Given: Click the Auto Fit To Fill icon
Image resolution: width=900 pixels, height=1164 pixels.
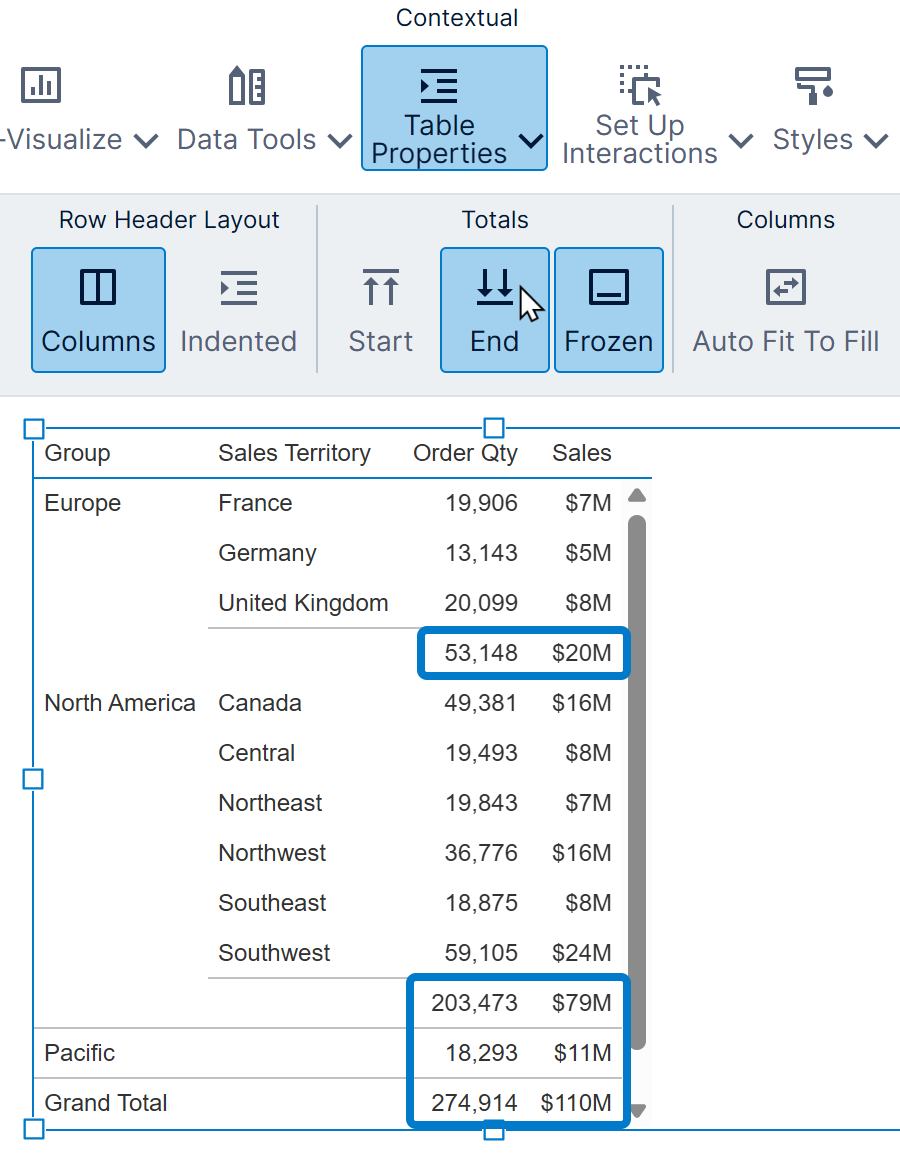Looking at the screenshot, I should point(785,288).
